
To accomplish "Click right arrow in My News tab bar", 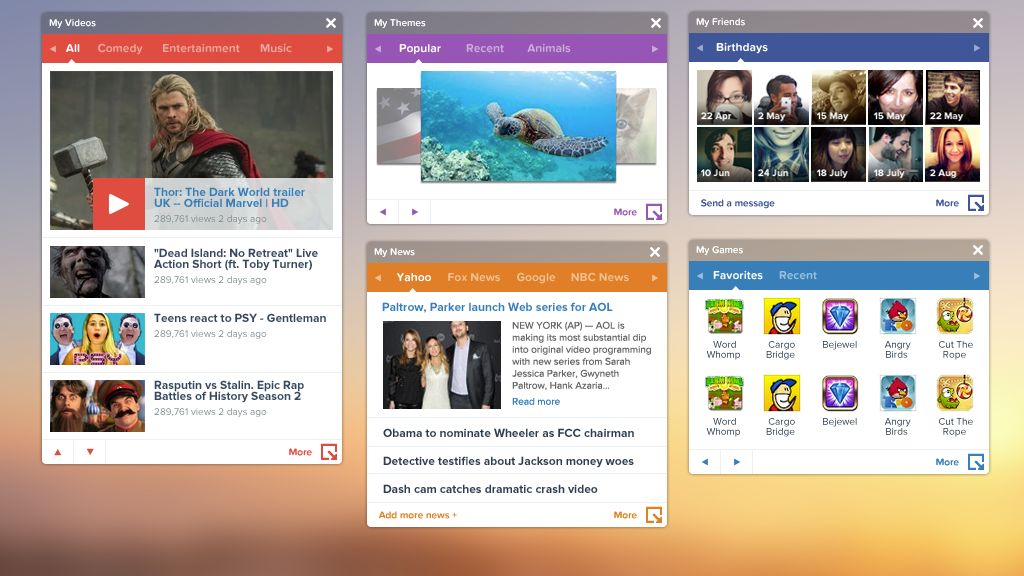I will pos(654,278).
